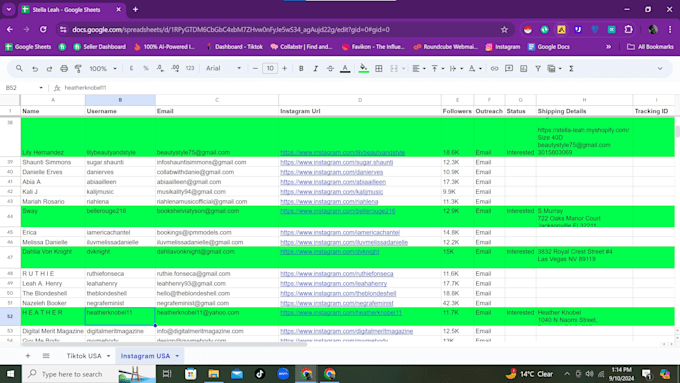
Task: Expand the zoom level dropdown
Action: [103, 69]
